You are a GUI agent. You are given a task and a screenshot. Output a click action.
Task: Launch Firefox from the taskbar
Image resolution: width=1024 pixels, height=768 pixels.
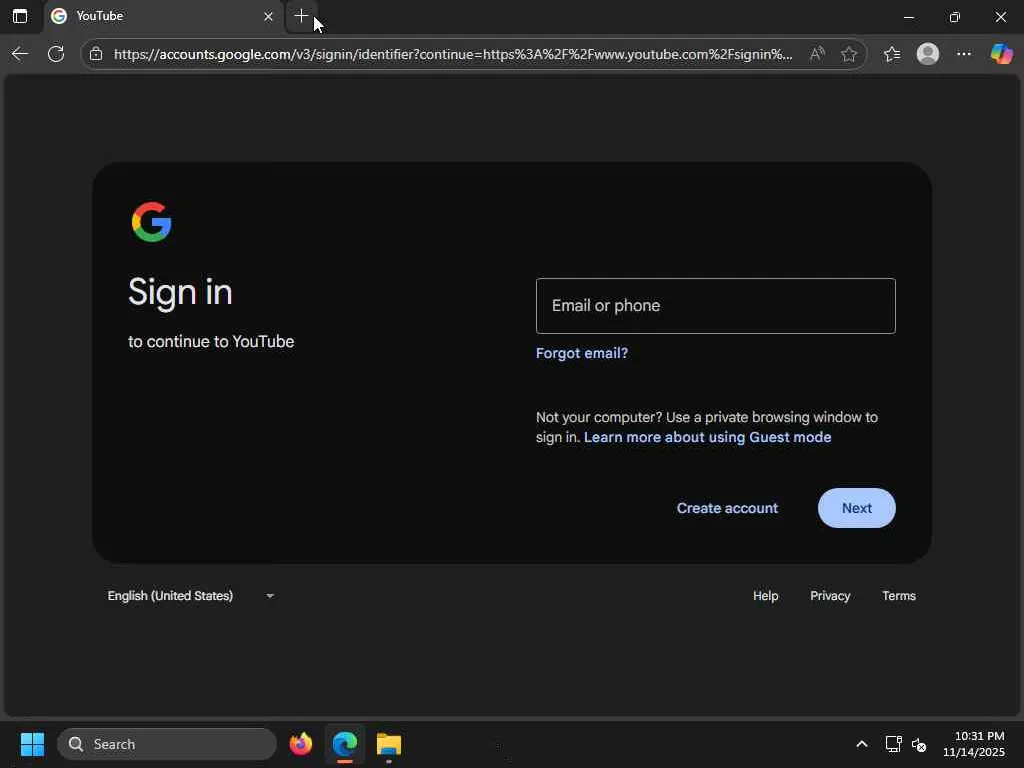click(301, 744)
